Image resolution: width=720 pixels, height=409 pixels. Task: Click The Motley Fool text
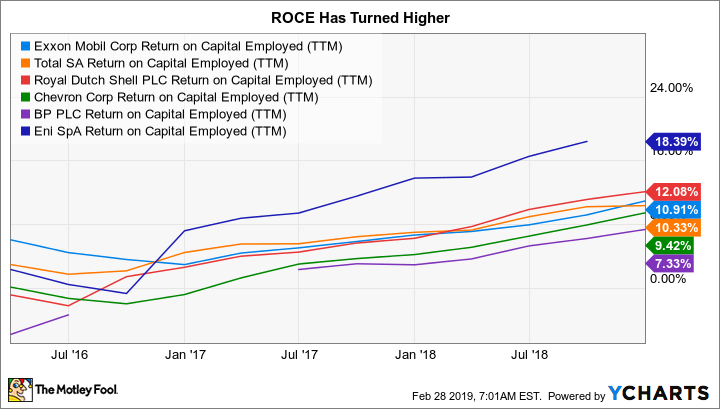(75, 389)
